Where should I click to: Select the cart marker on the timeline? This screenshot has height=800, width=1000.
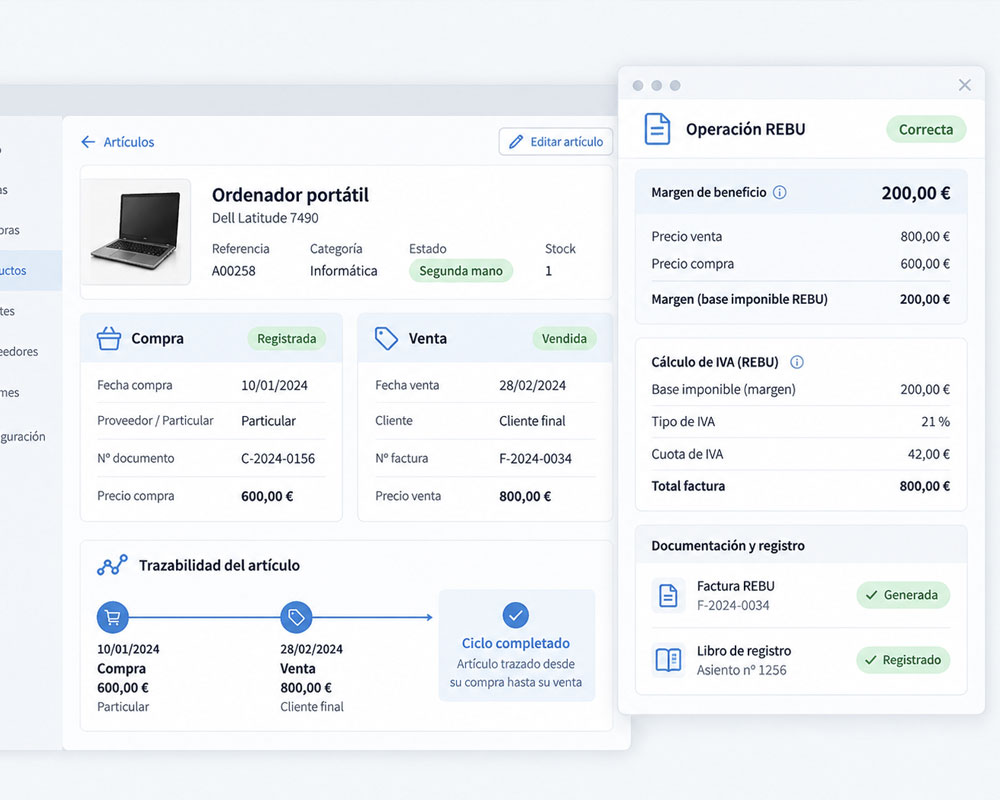click(x=113, y=617)
